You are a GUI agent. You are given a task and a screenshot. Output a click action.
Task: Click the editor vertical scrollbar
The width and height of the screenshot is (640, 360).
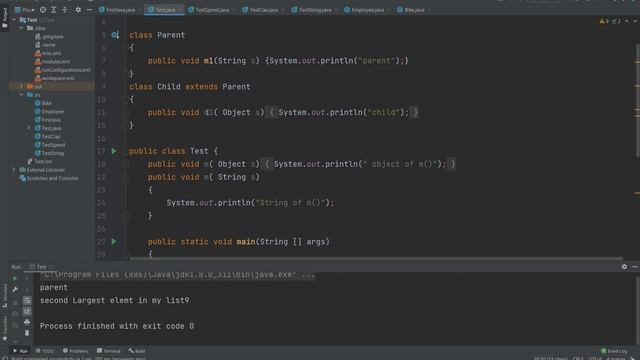point(638,100)
